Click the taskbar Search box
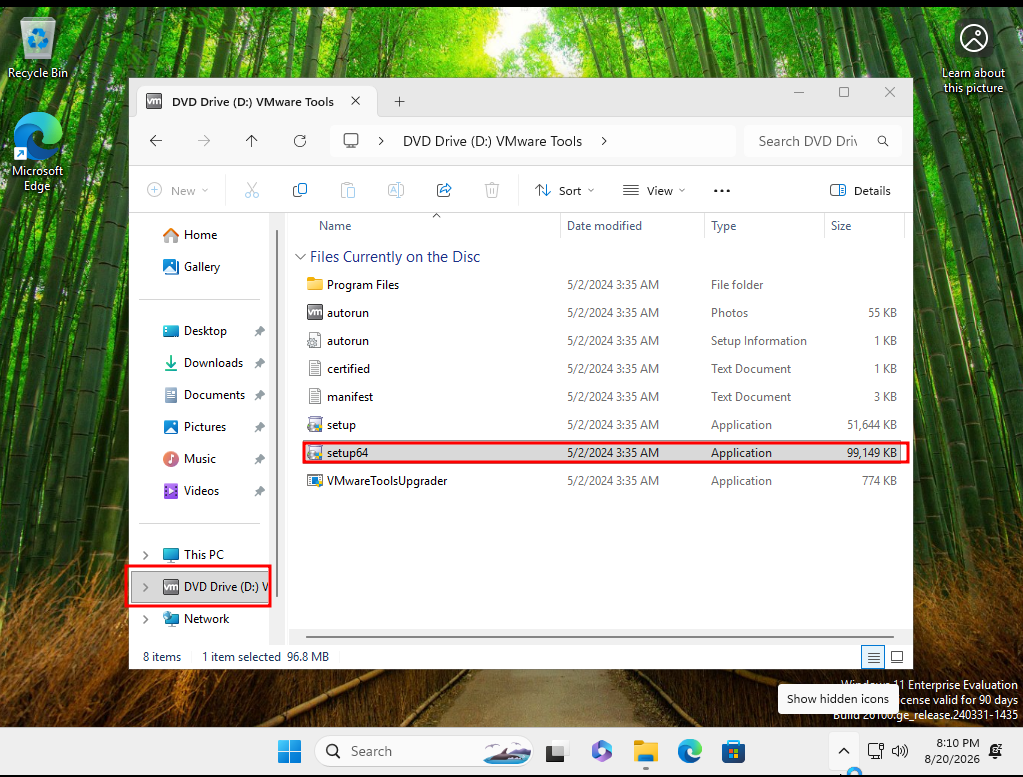Viewport: 1023px width, 777px height. click(424, 752)
